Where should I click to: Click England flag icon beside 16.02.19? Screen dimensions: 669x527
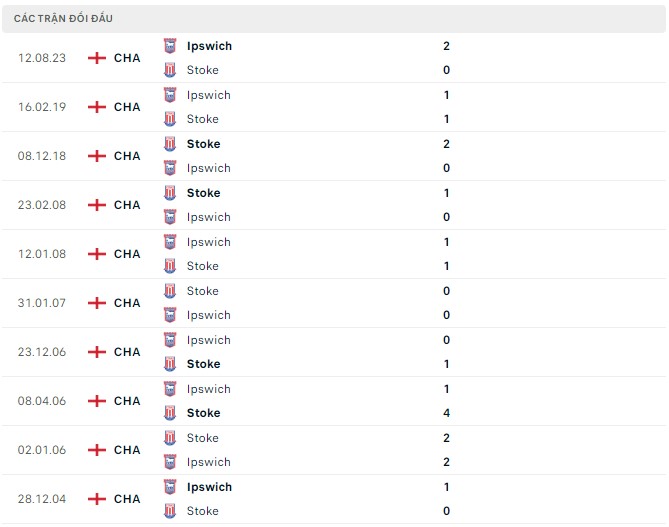97,107
